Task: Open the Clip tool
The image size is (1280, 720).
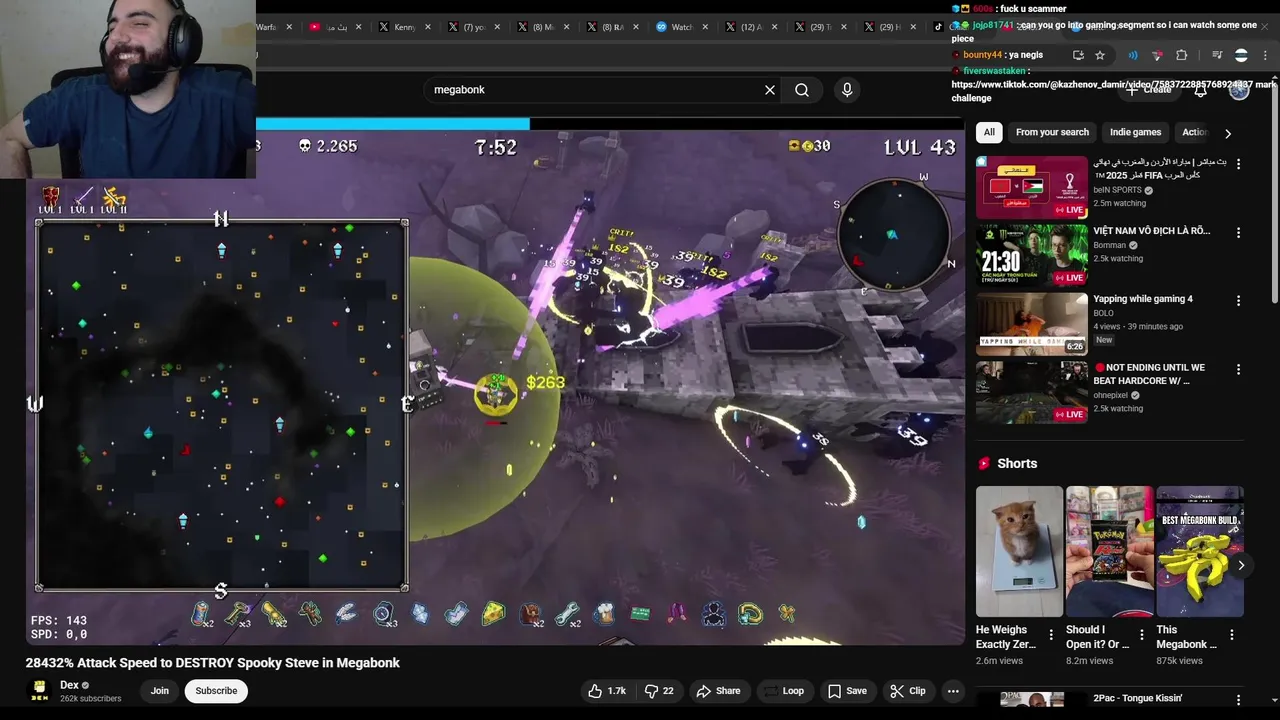Action: (908, 691)
